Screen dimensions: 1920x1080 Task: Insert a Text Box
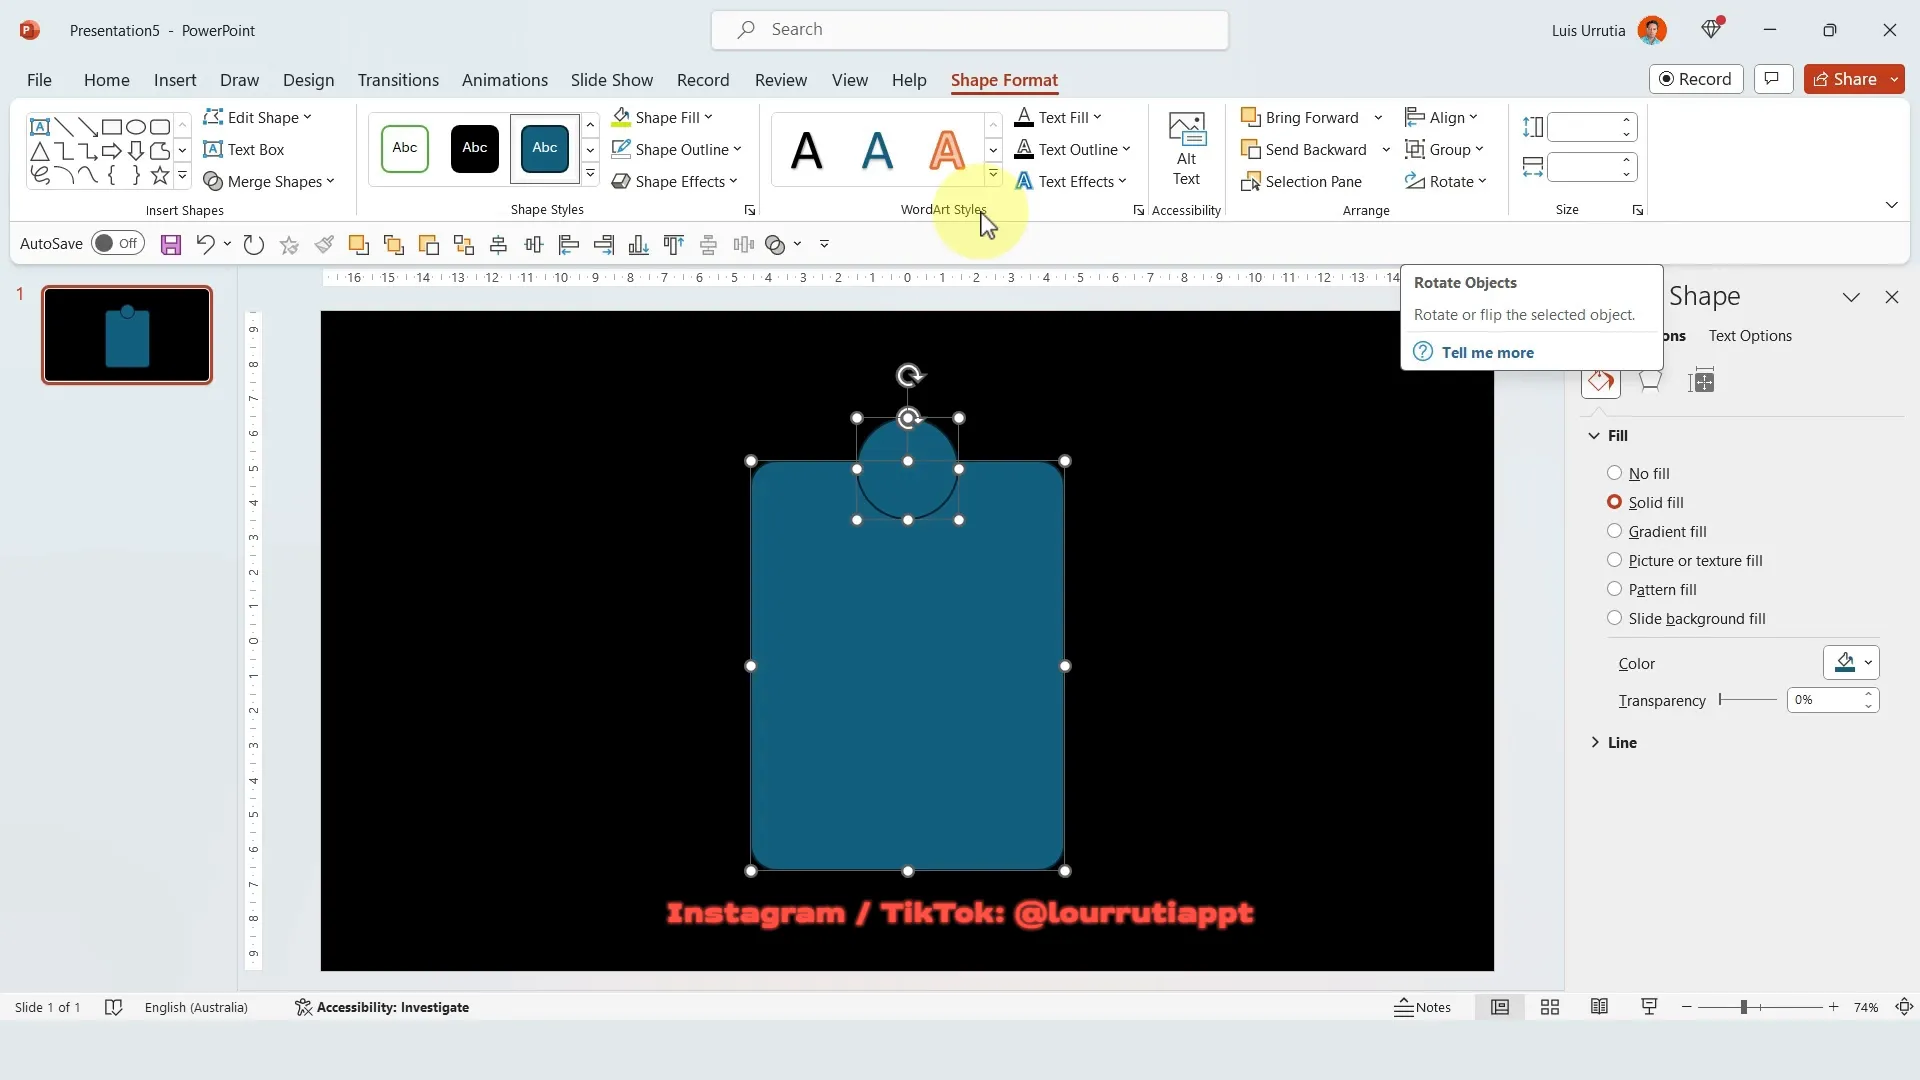point(244,149)
